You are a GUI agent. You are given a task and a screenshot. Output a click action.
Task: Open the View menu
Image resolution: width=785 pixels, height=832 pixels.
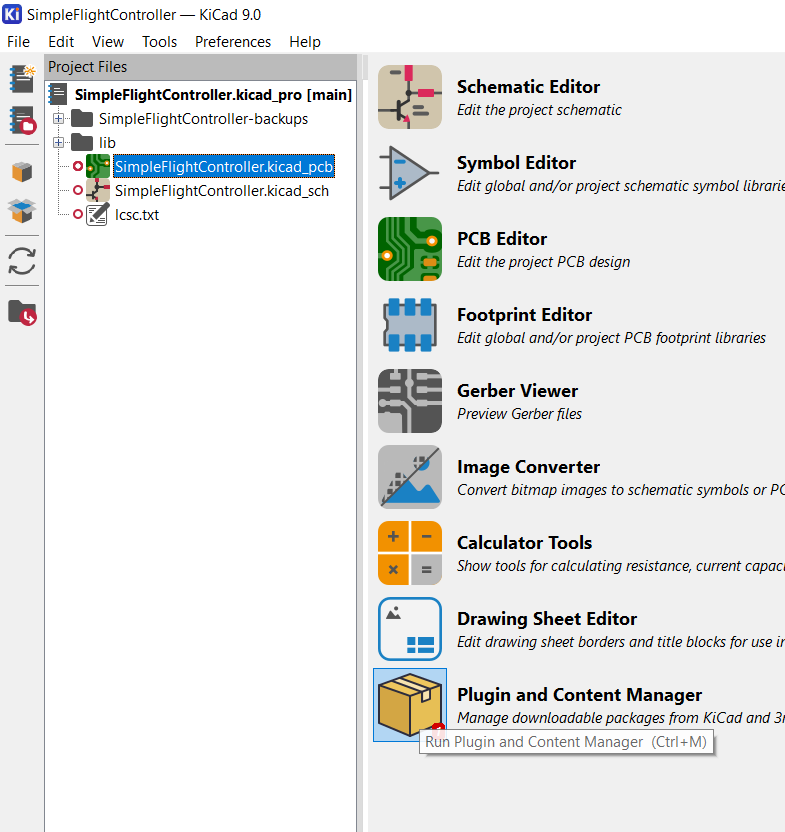[x=108, y=41]
